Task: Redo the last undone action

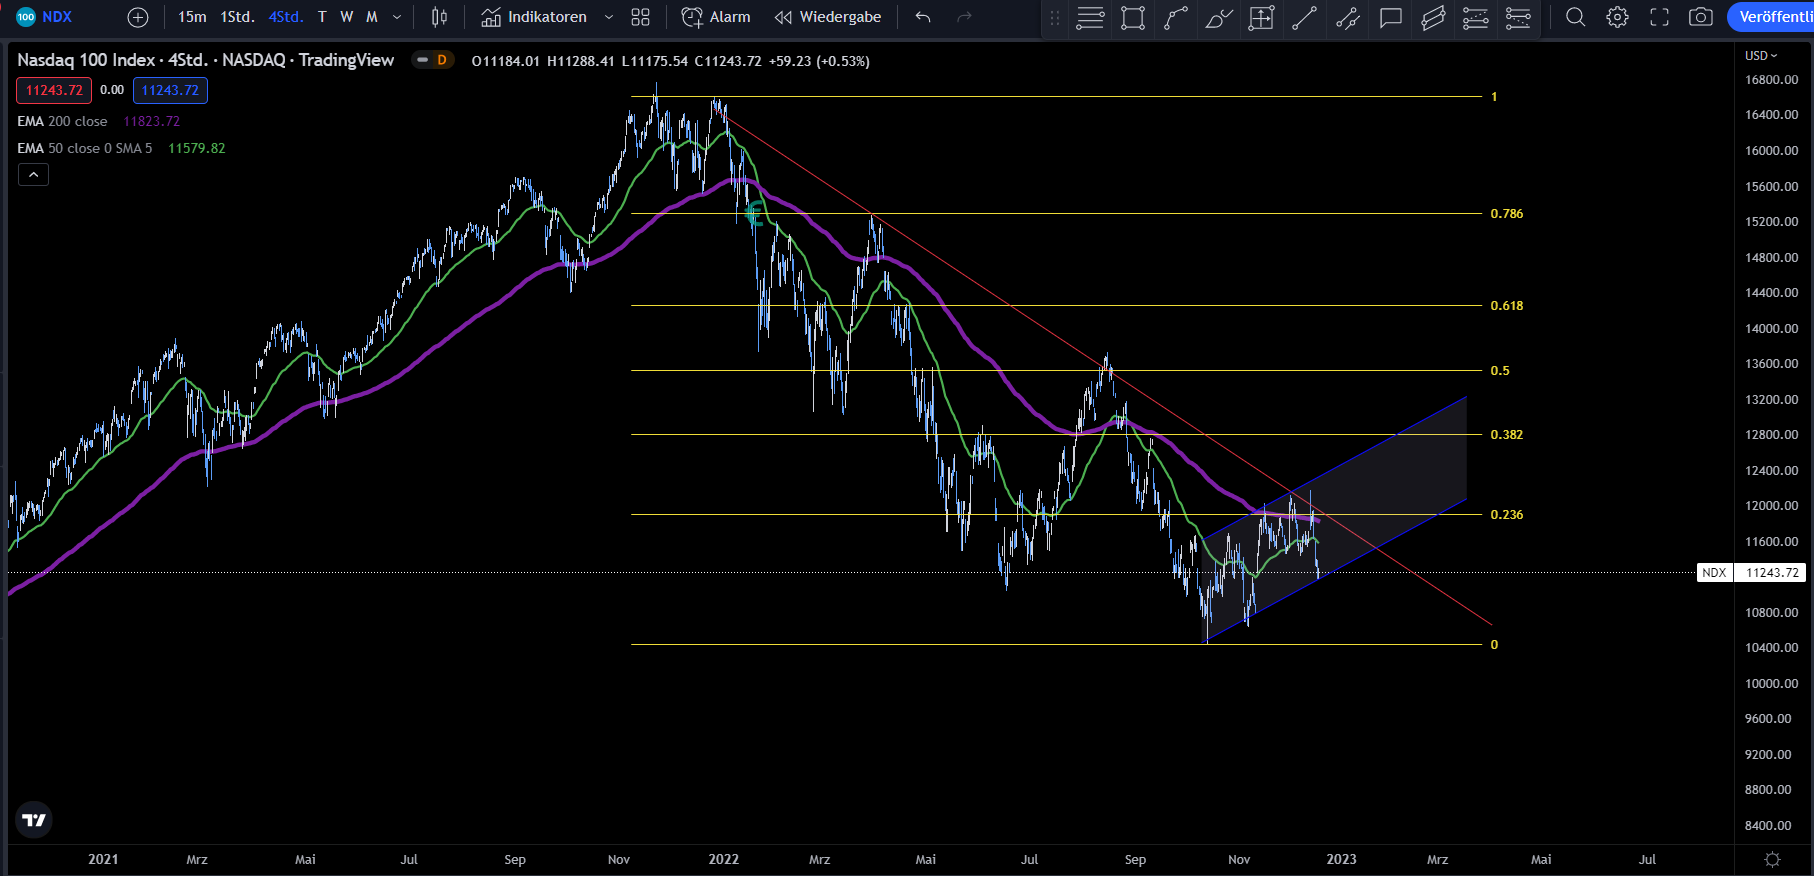Action: (x=964, y=17)
